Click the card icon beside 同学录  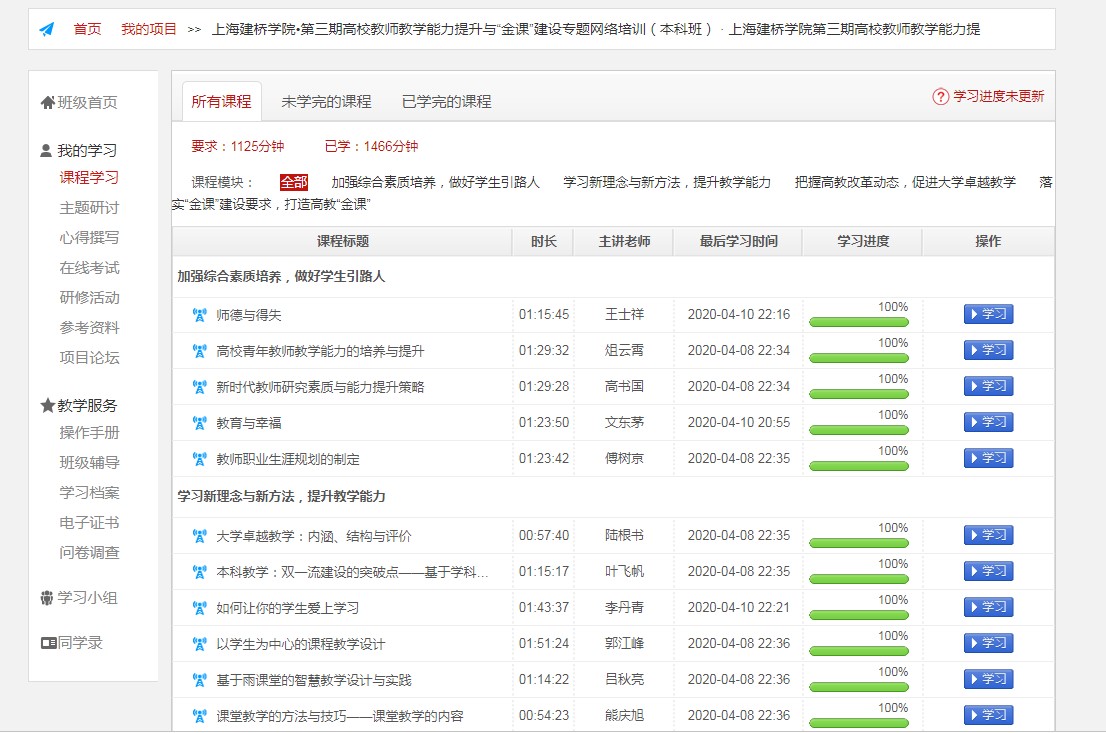pyautogui.click(x=48, y=643)
